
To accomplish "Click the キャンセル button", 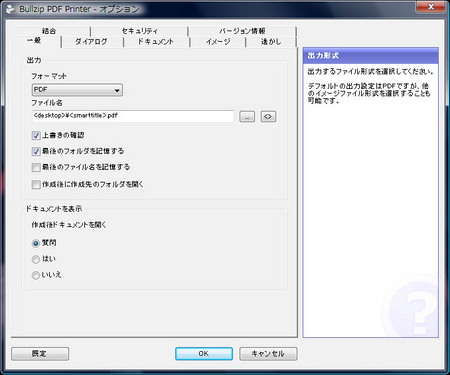I will 268,354.
